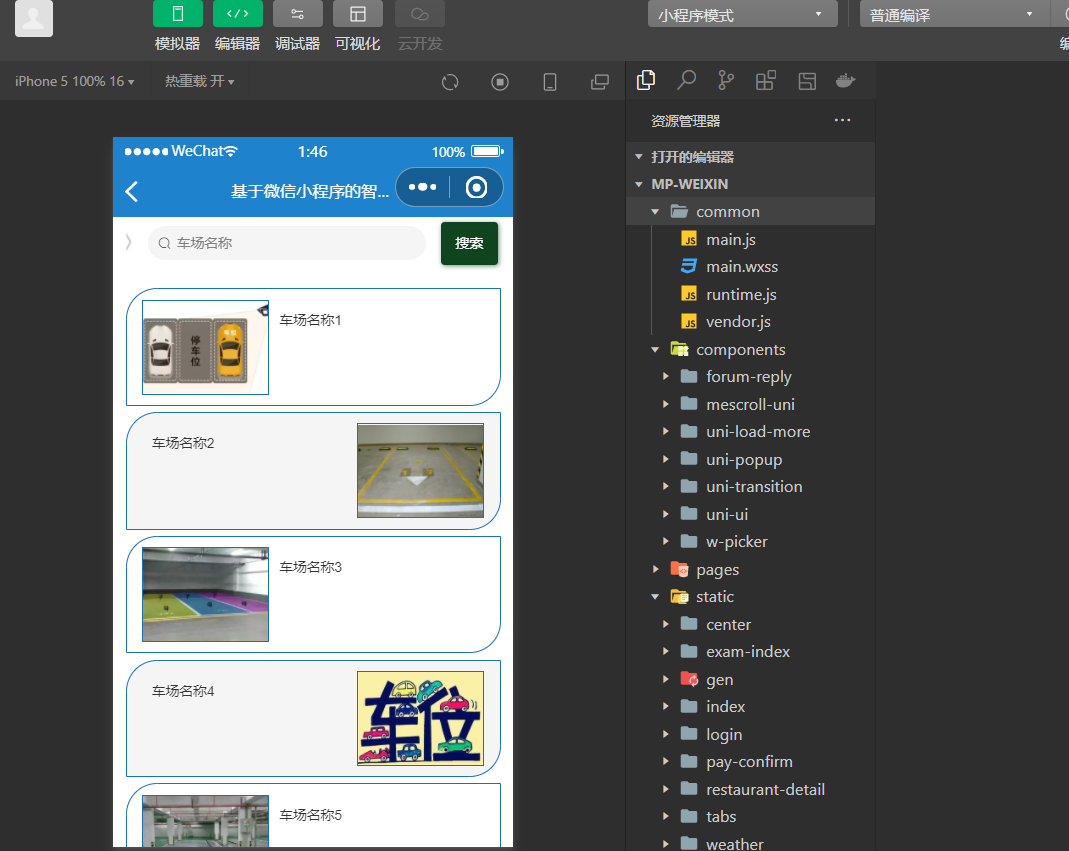Click the mini program page title text
The image size is (1069, 851).
[310, 192]
